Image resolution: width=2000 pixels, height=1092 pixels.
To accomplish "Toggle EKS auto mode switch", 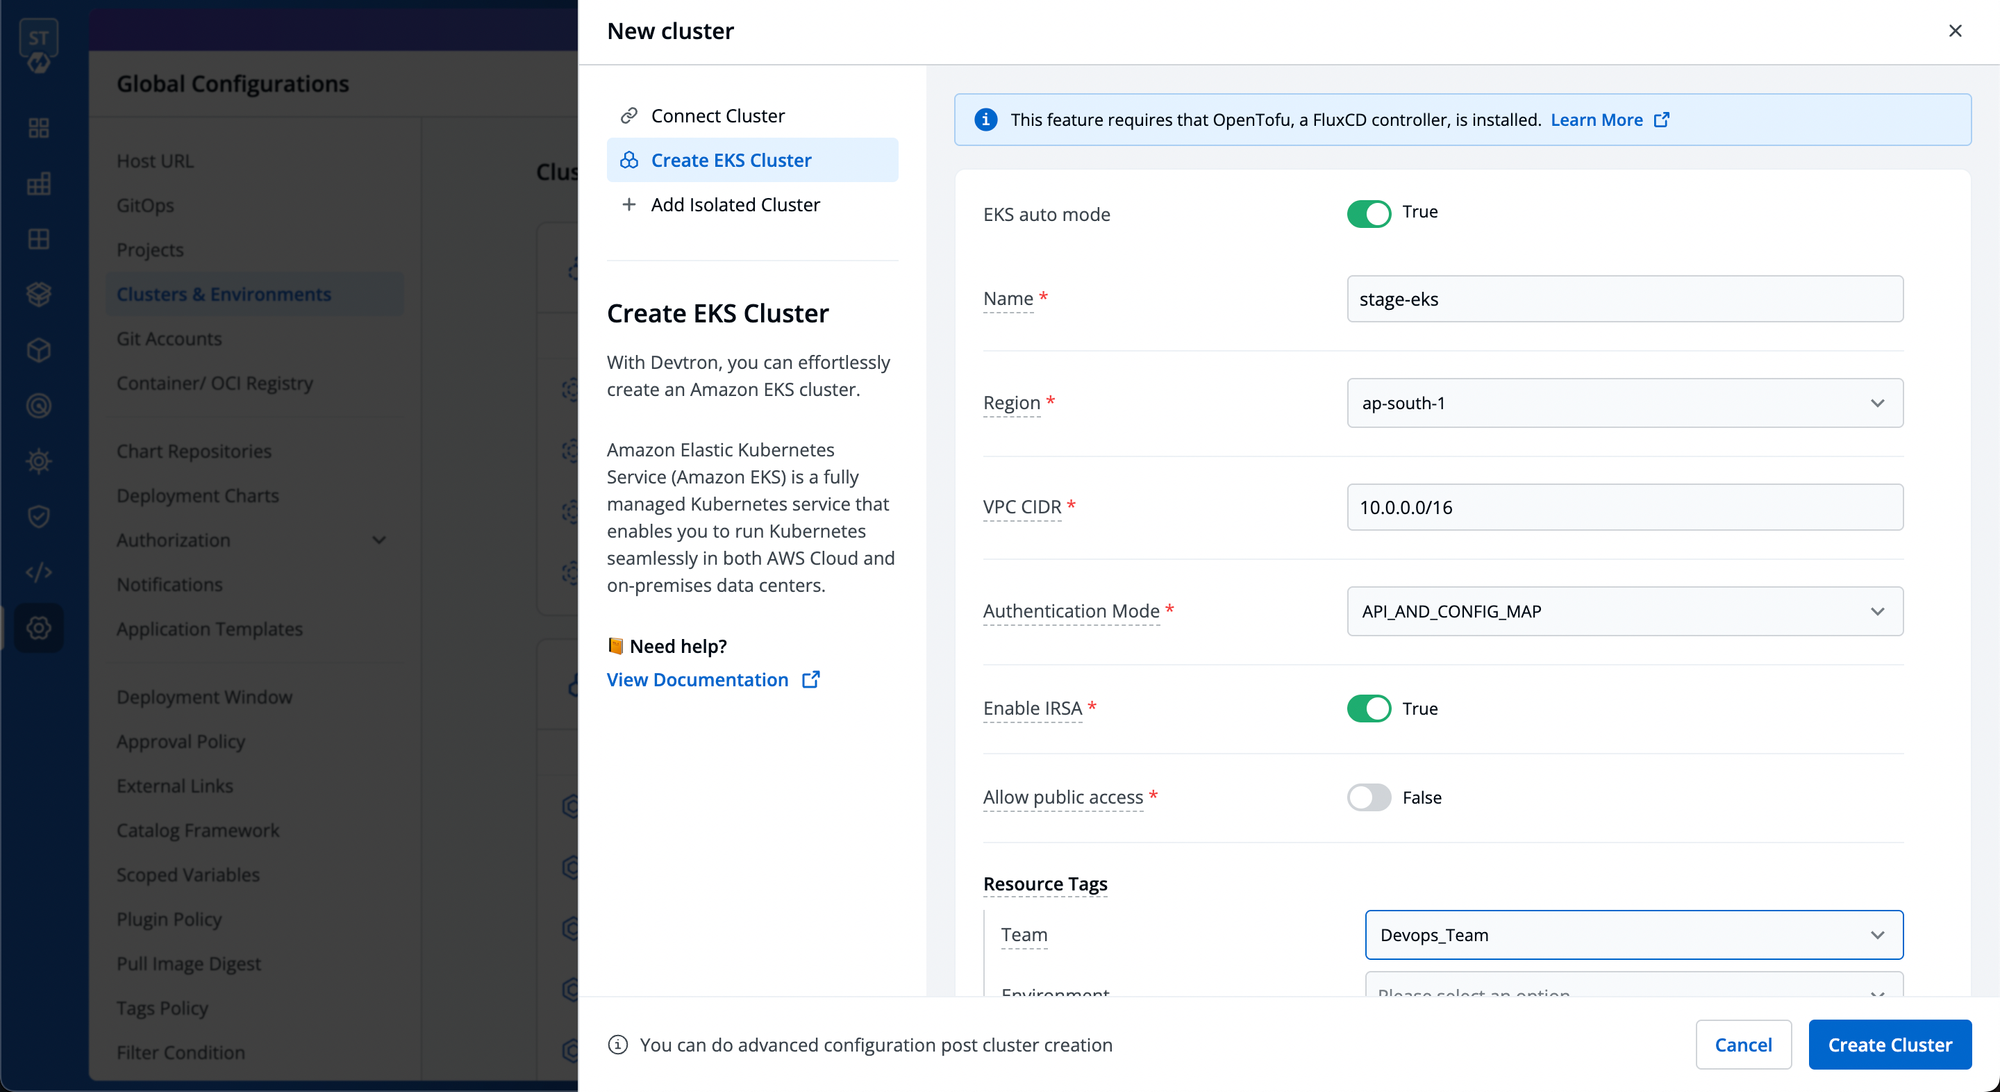I will point(1369,213).
